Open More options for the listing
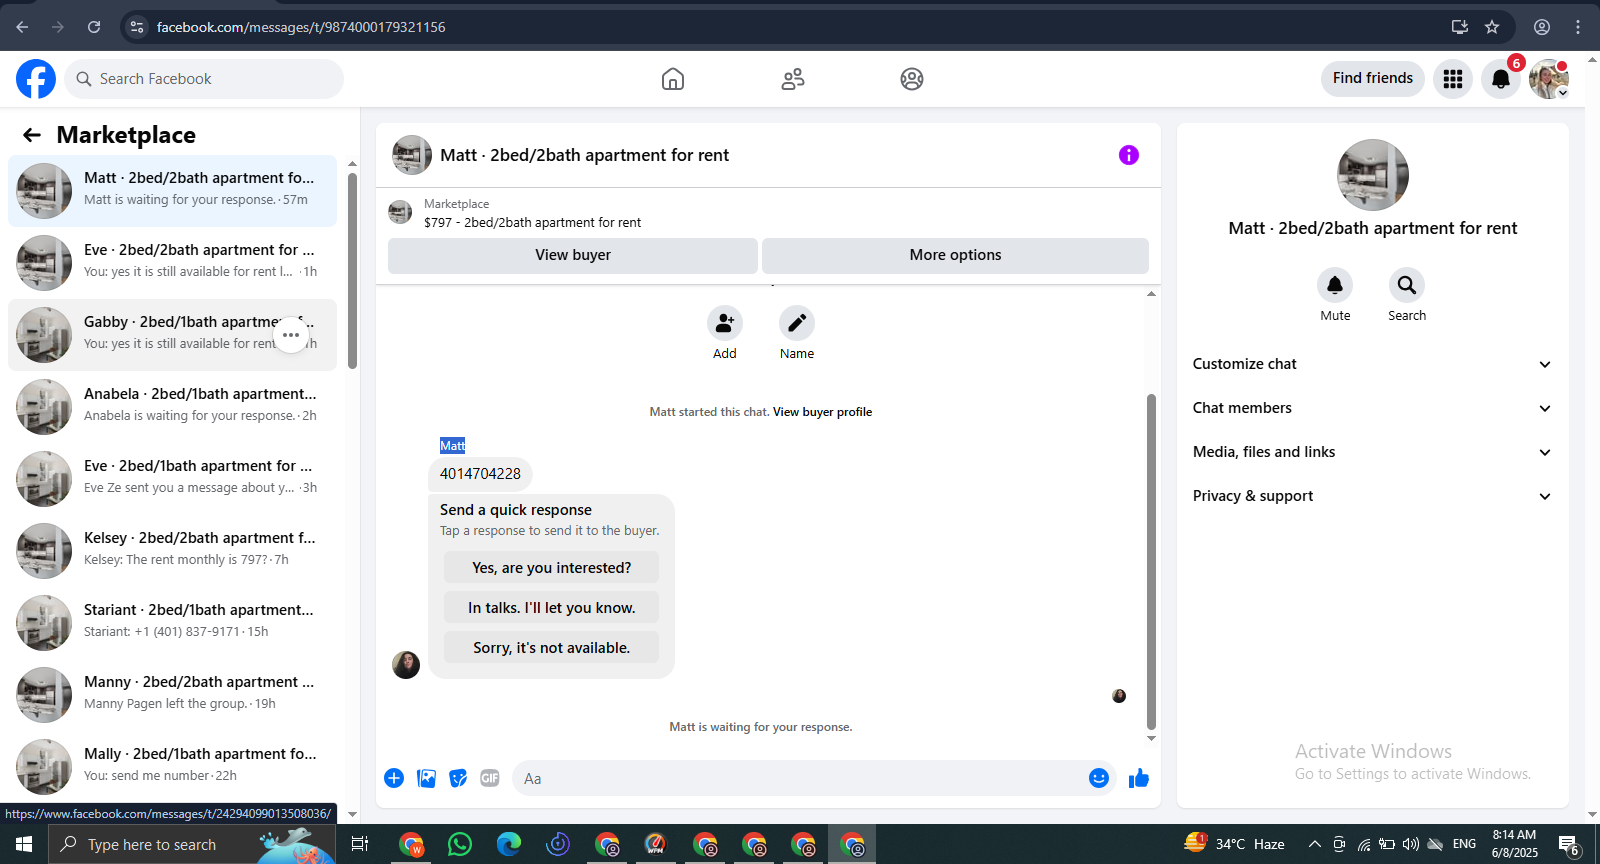 tap(955, 255)
